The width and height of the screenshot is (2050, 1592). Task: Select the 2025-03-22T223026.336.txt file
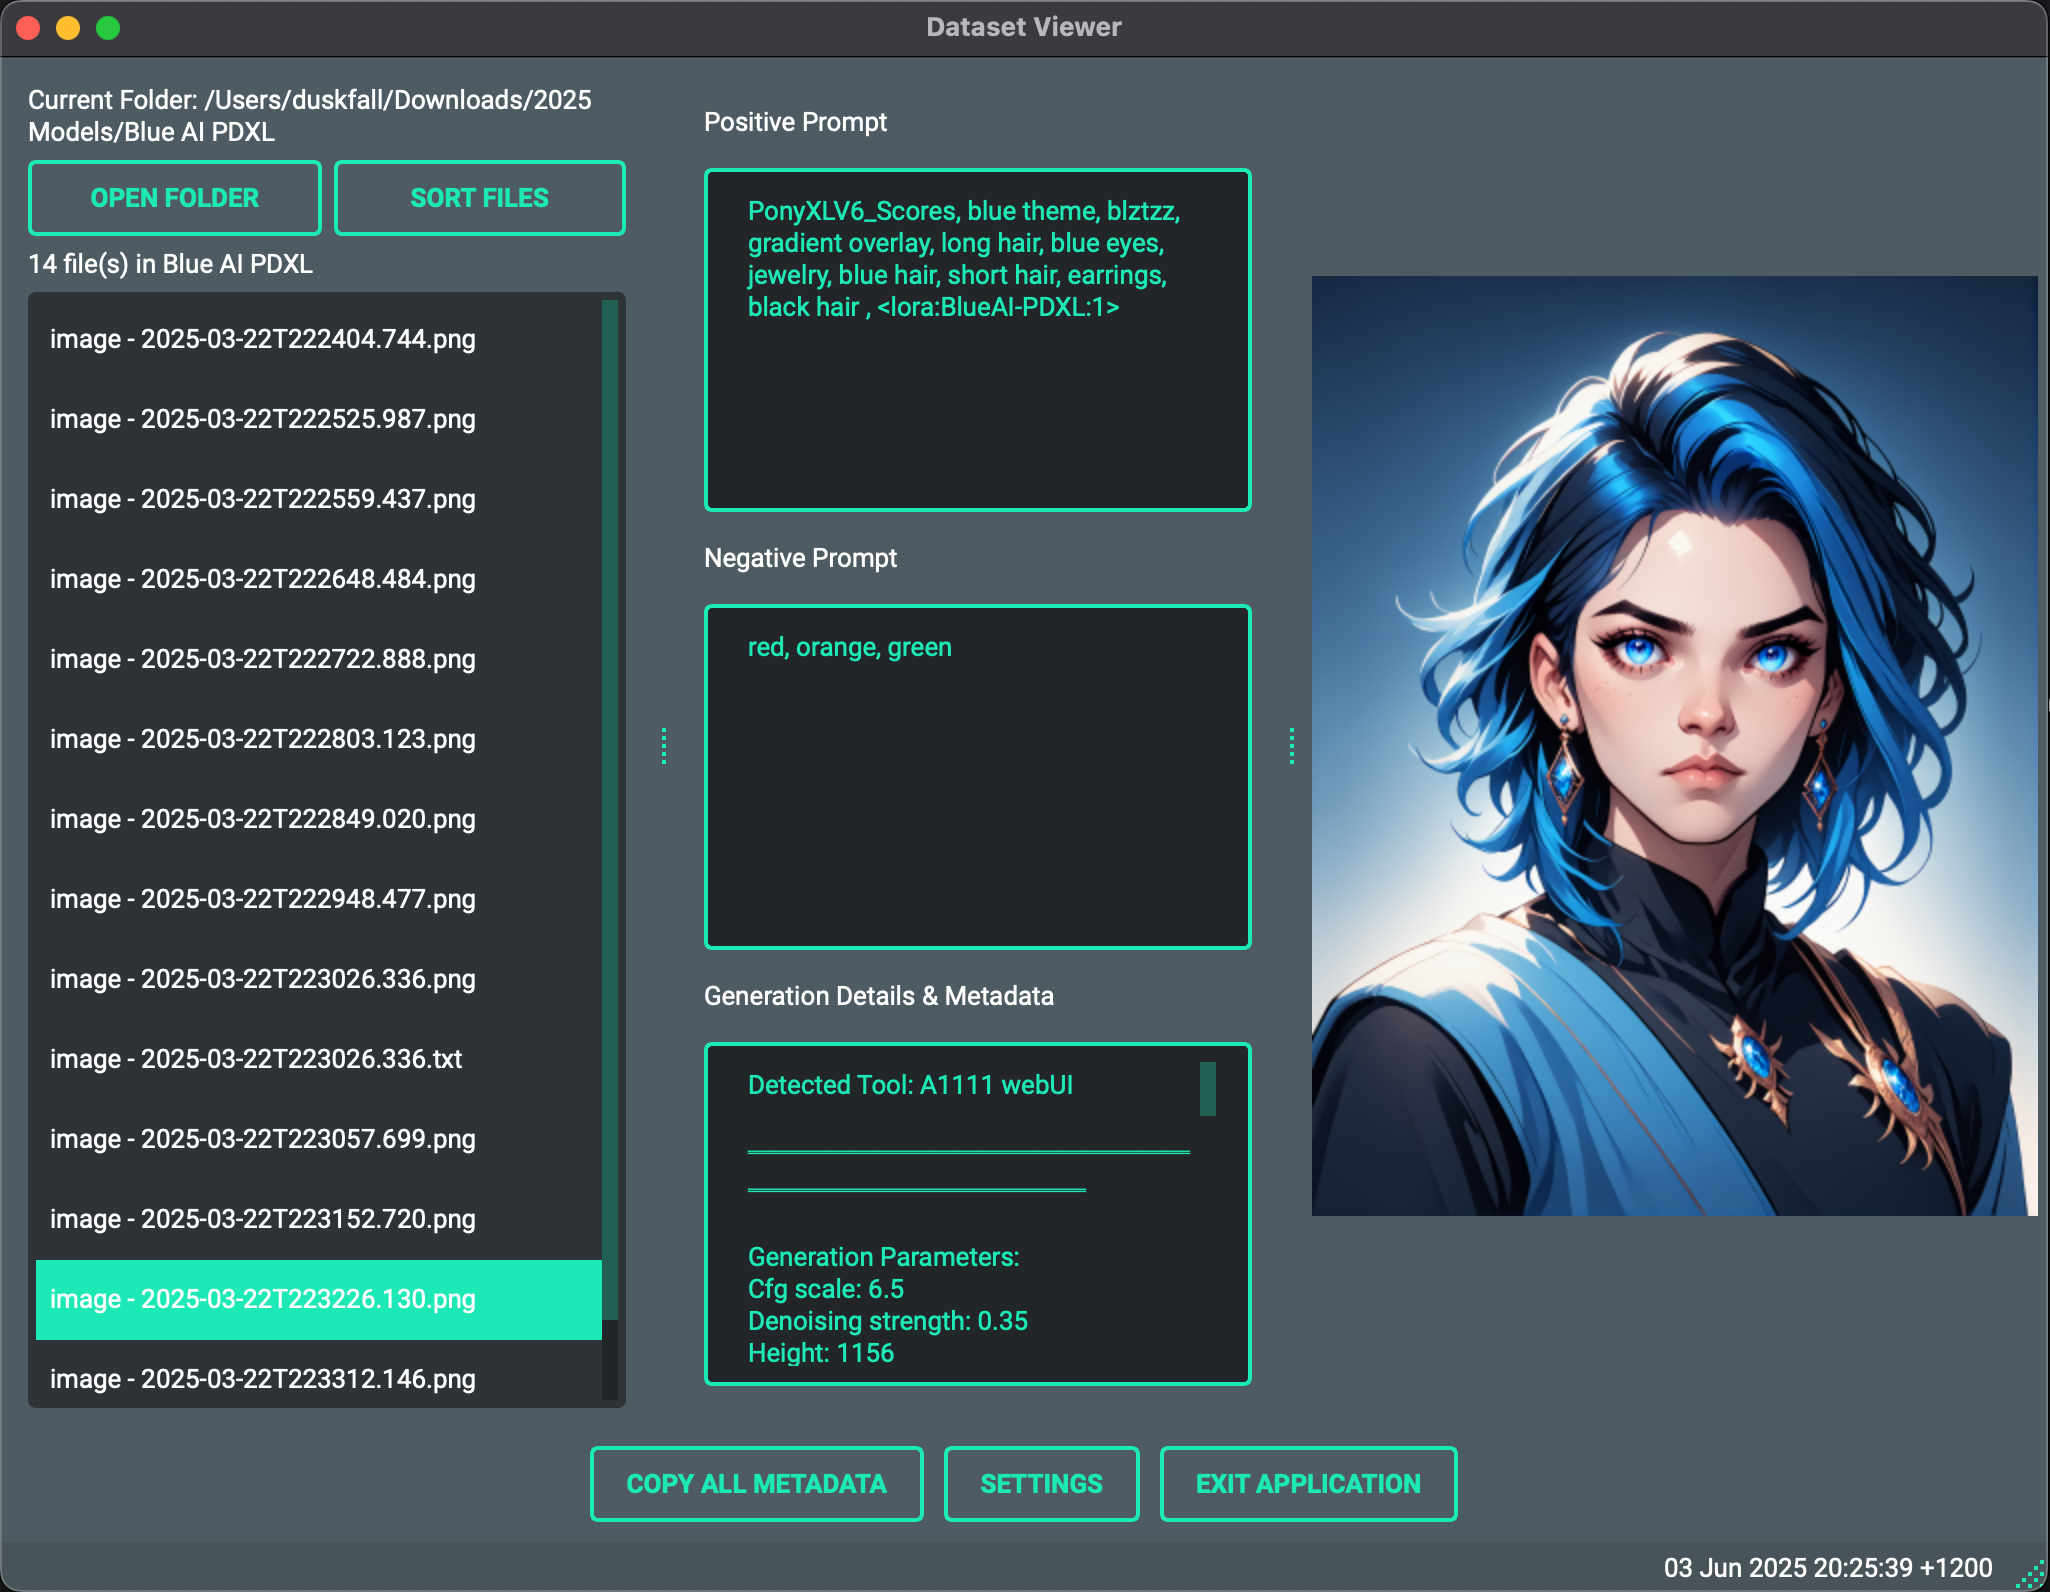pos(256,1059)
